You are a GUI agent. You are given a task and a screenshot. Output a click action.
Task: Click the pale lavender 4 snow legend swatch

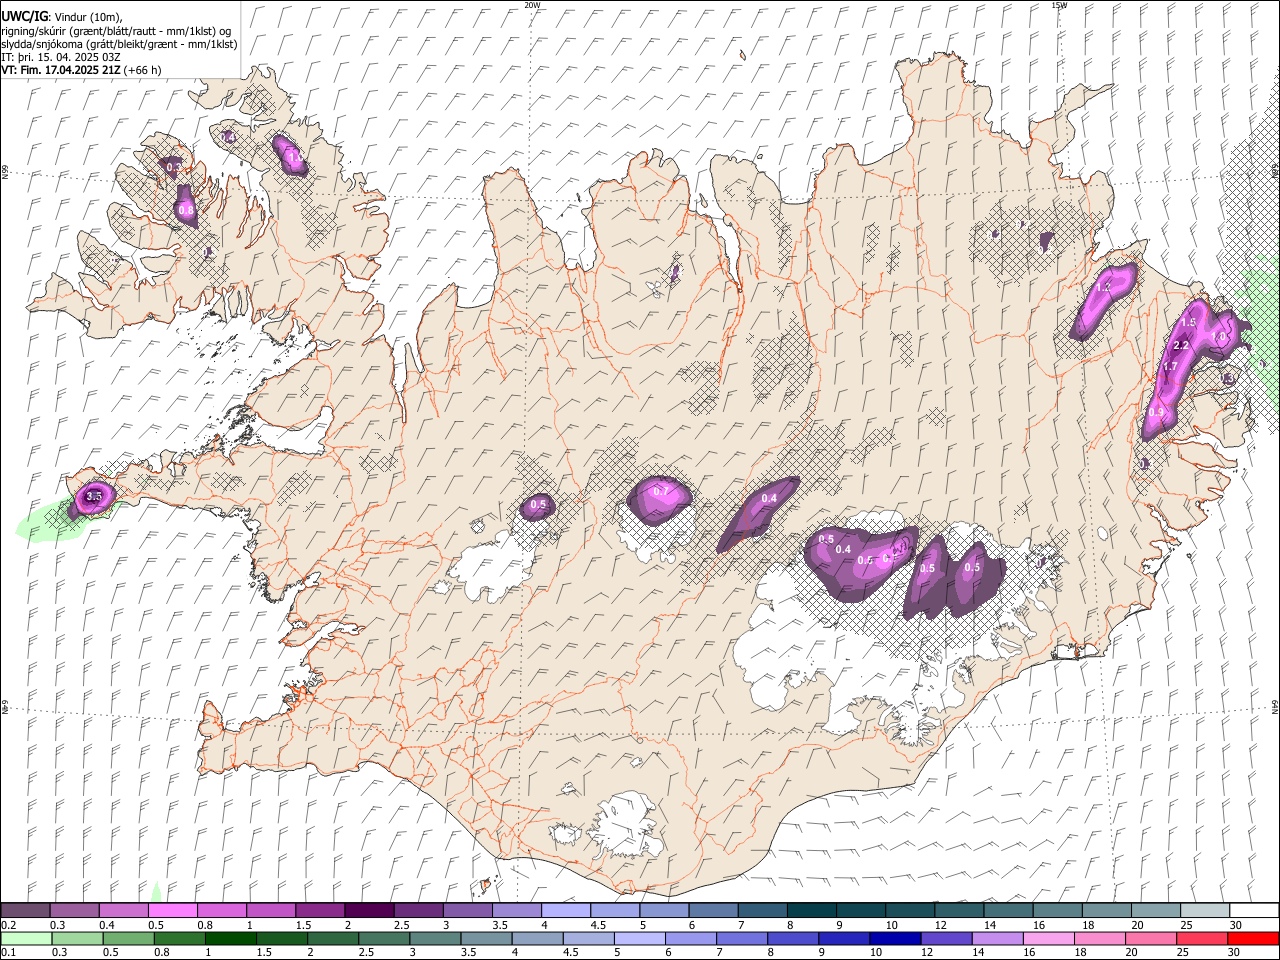566,911
